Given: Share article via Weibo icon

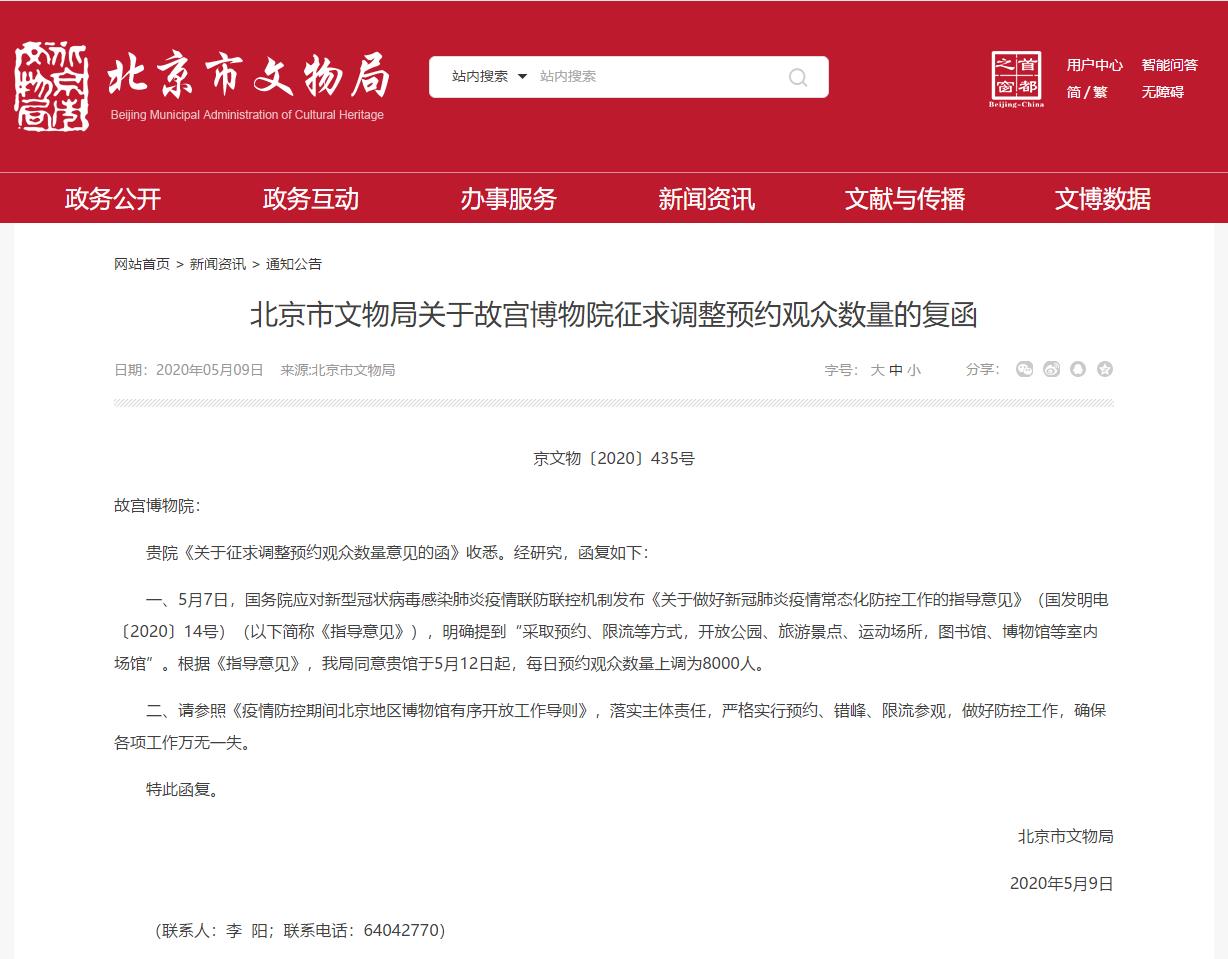Looking at the screenshot, I should click(1051, 369).
